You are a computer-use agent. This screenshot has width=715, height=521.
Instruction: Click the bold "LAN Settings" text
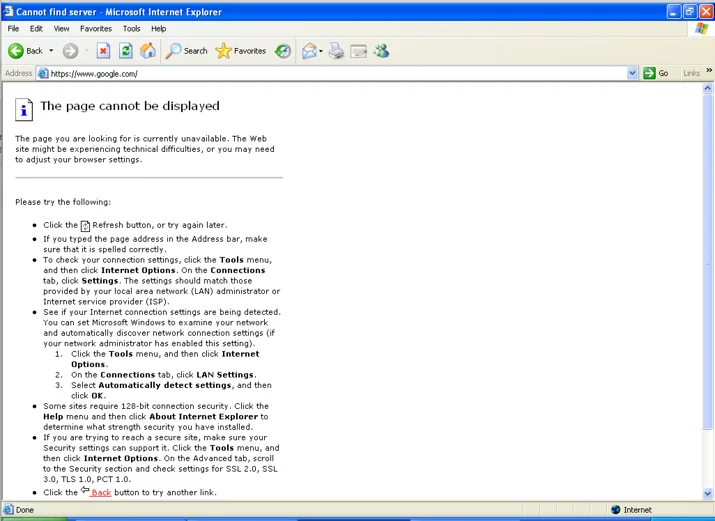(x=225, y=375)
